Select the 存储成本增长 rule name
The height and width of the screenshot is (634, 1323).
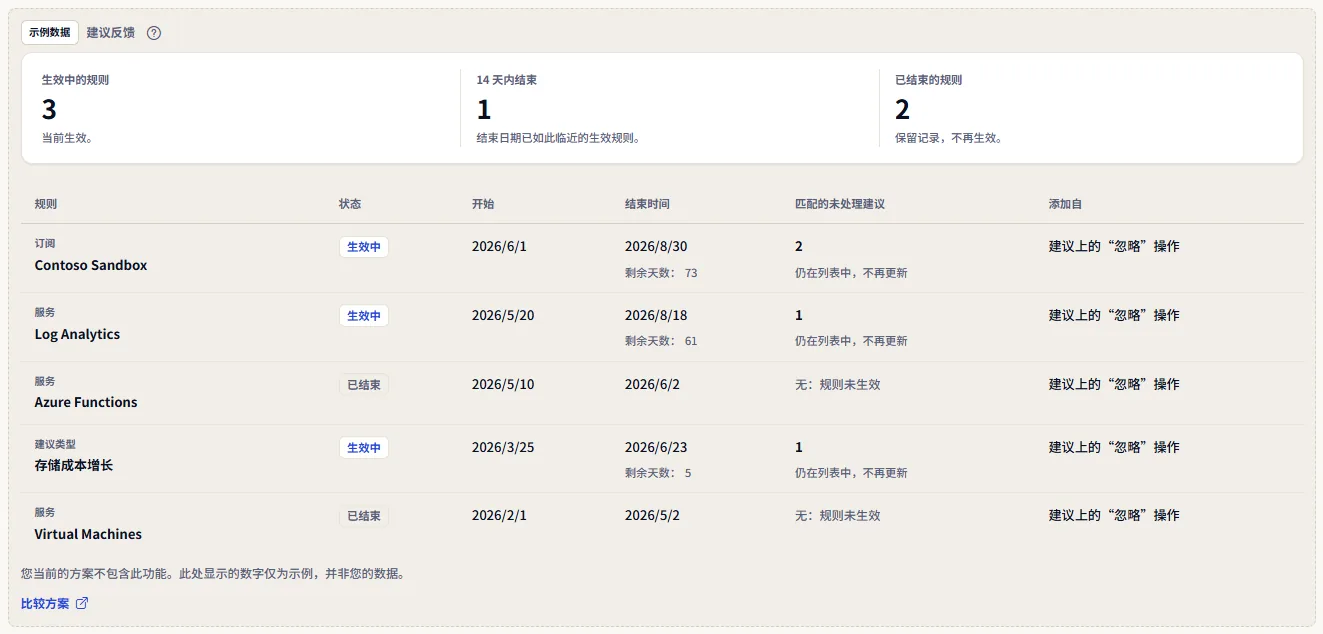point(74,466)
